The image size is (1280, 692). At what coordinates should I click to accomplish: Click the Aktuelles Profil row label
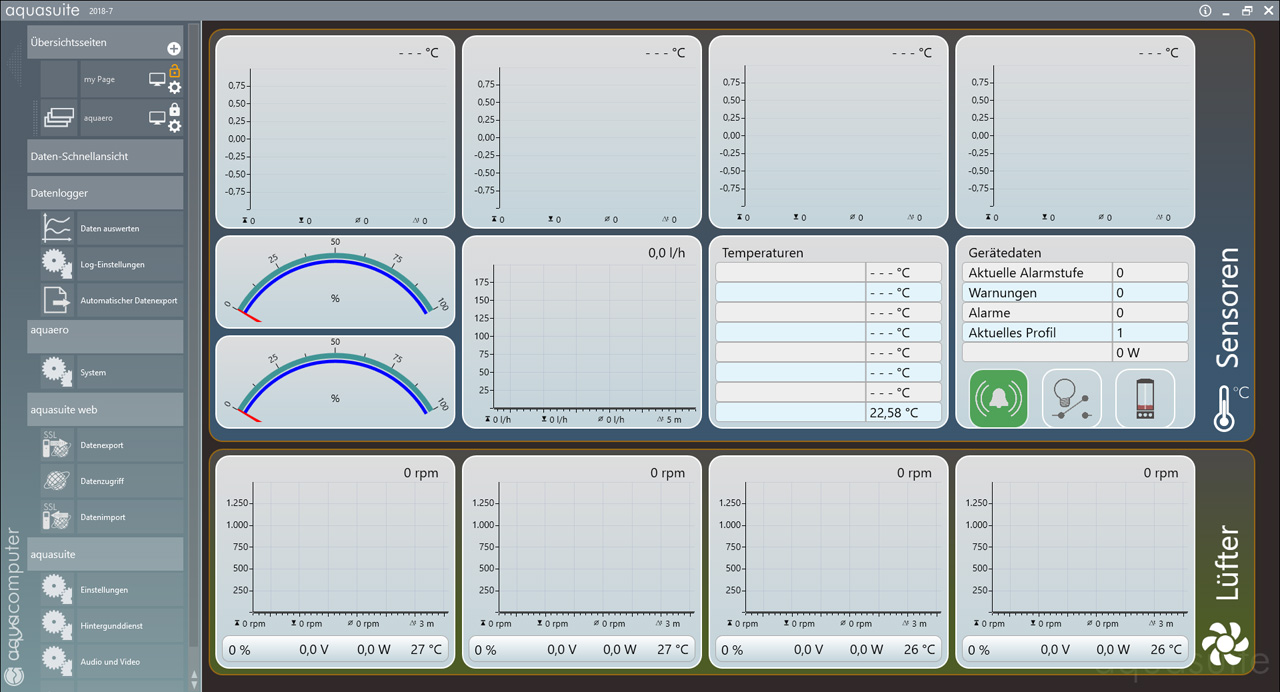pos(1013,332)
